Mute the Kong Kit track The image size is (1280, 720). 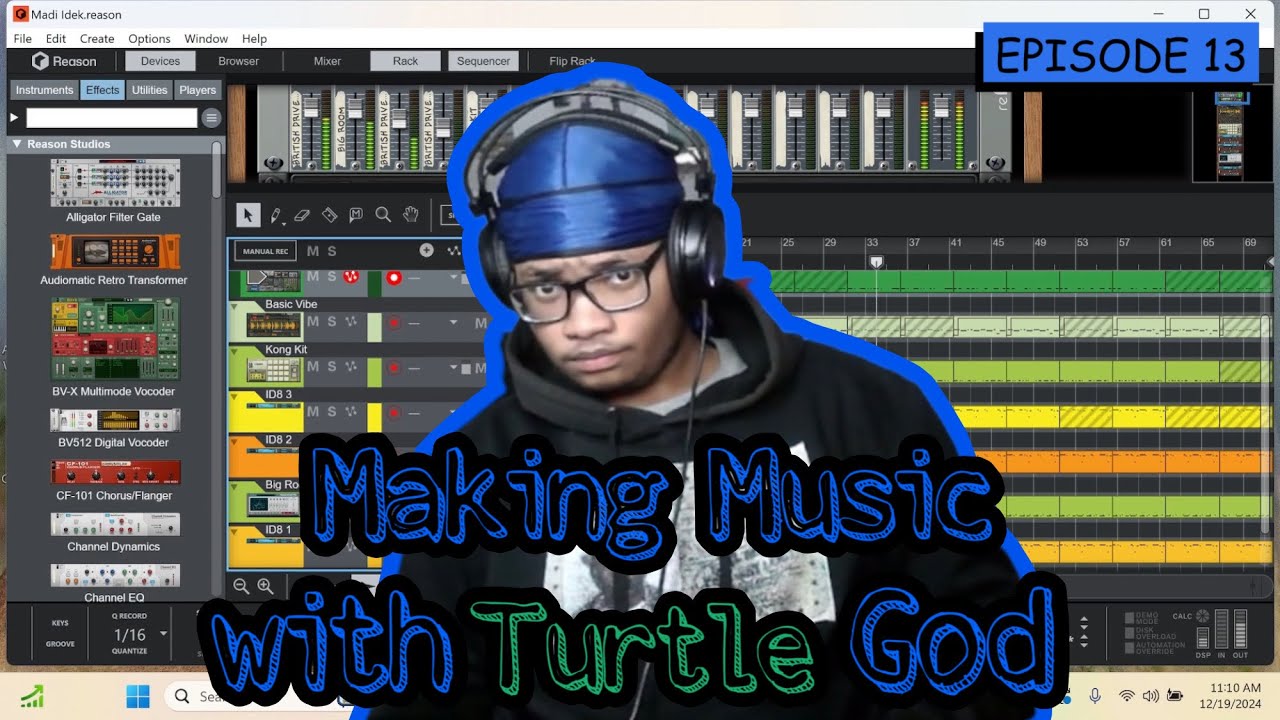click(313, 367)
